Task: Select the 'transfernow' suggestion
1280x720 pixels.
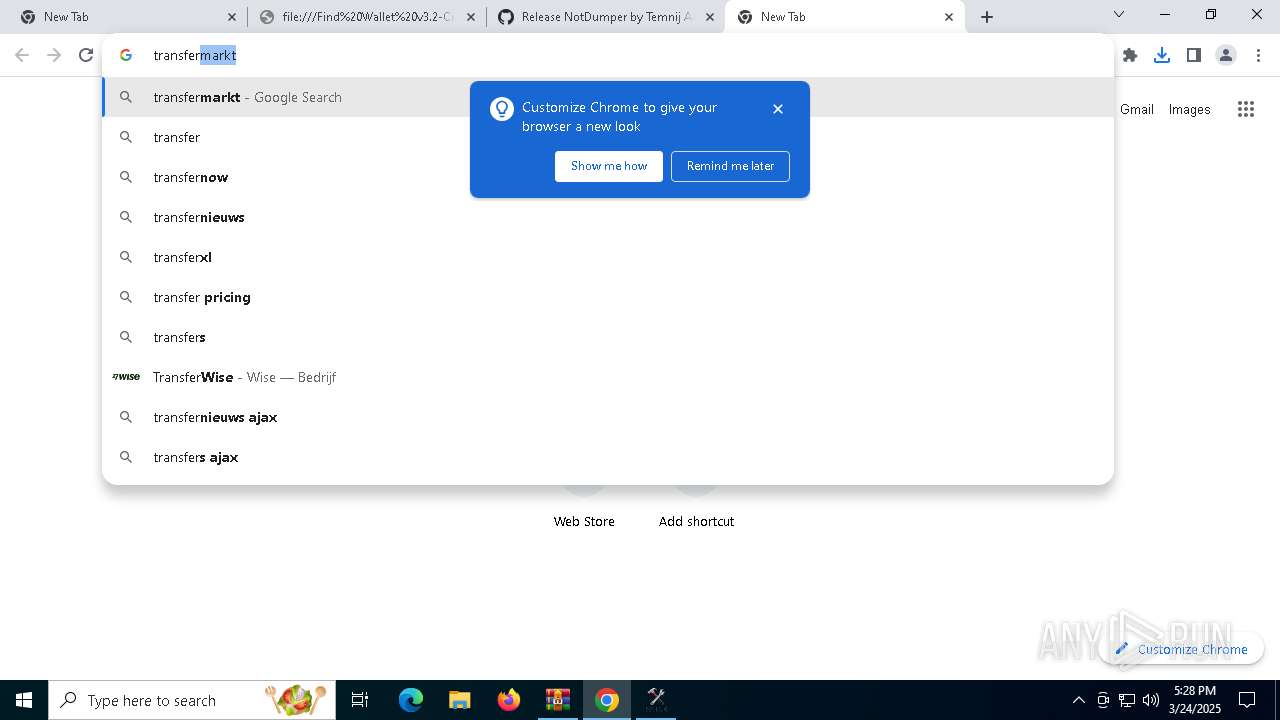Action: (608, 177)
